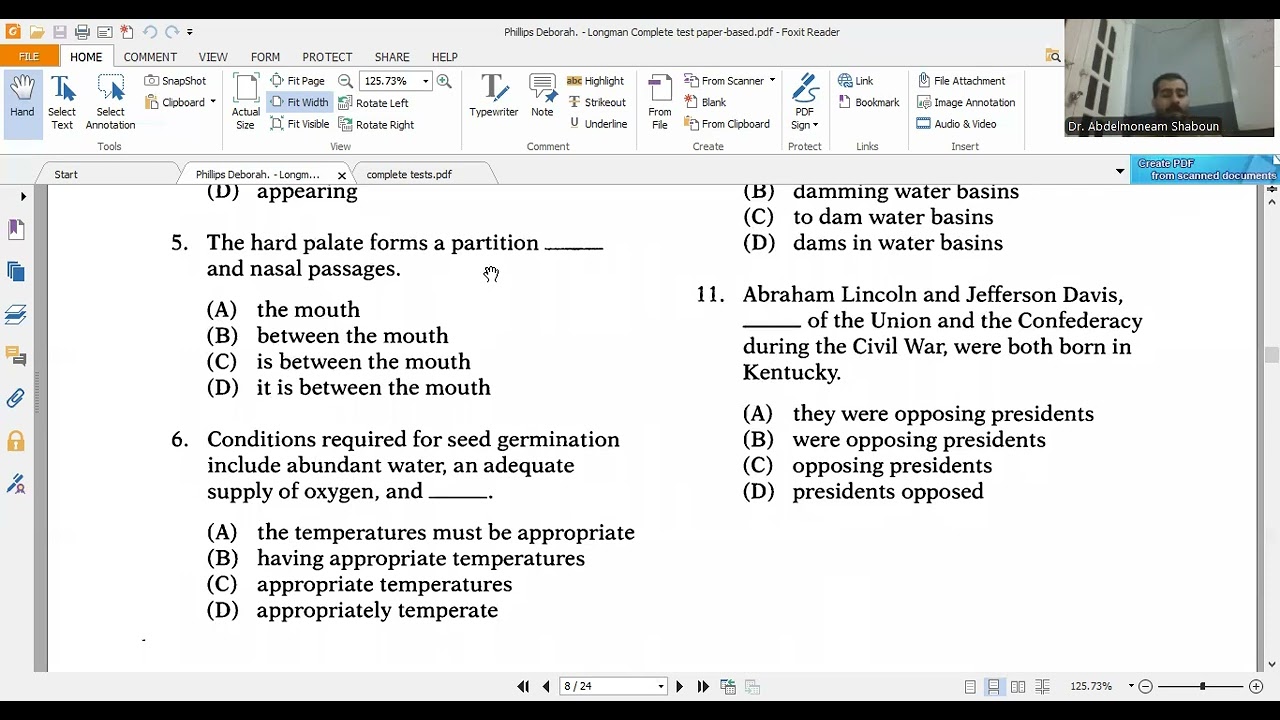Go to the previous page
The height and width of the screenshot is (720, 1280).
[546, 686]
